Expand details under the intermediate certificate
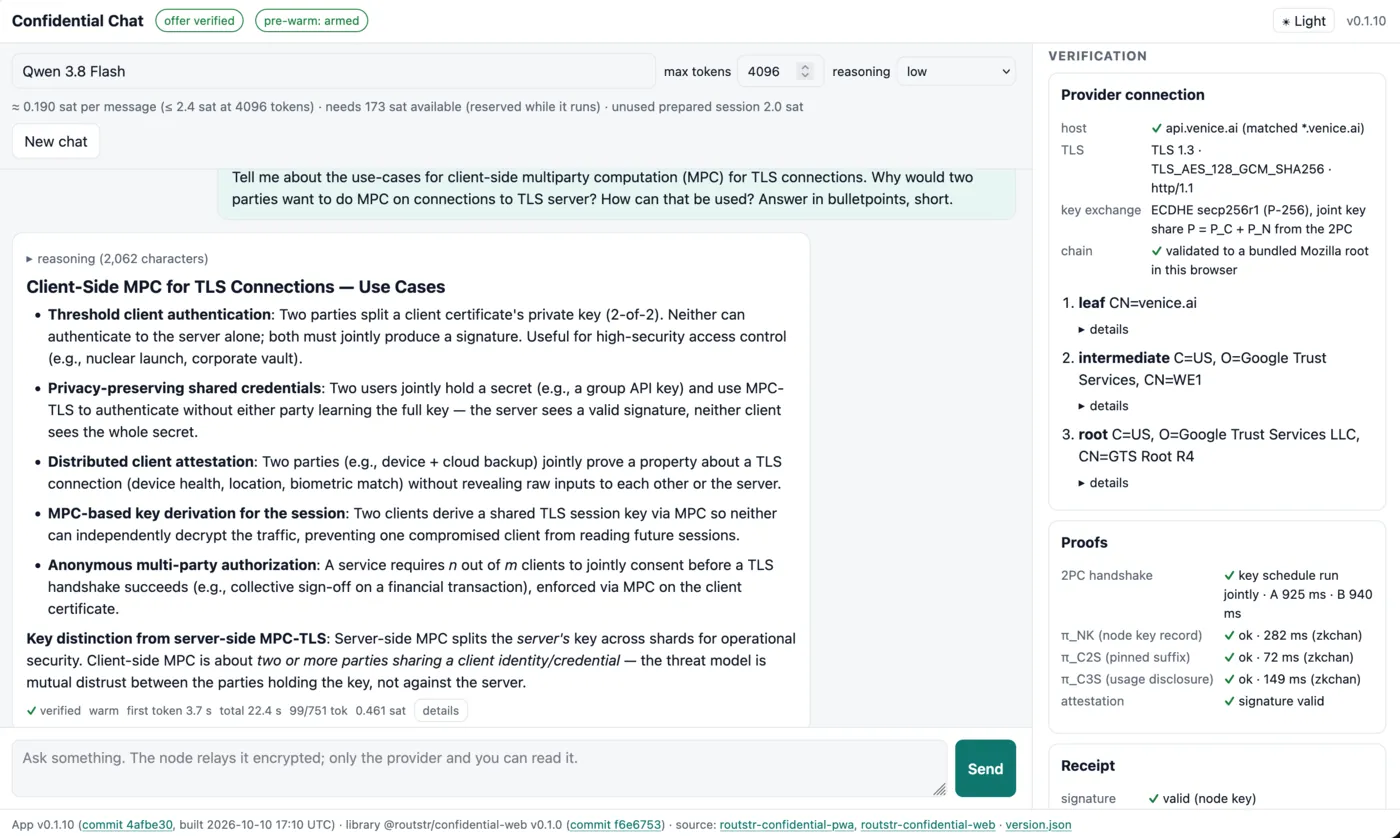The height and width of the screenshot is (838, 1400). [1103, 406]
